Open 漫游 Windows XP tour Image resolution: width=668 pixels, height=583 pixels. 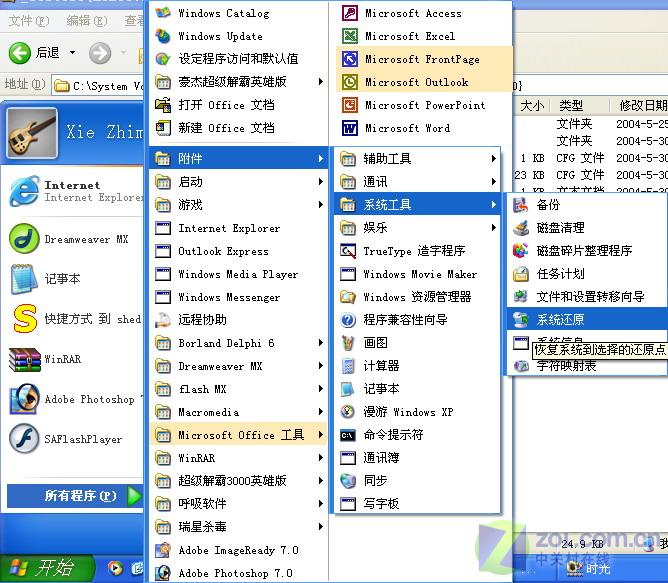point(417,412)
